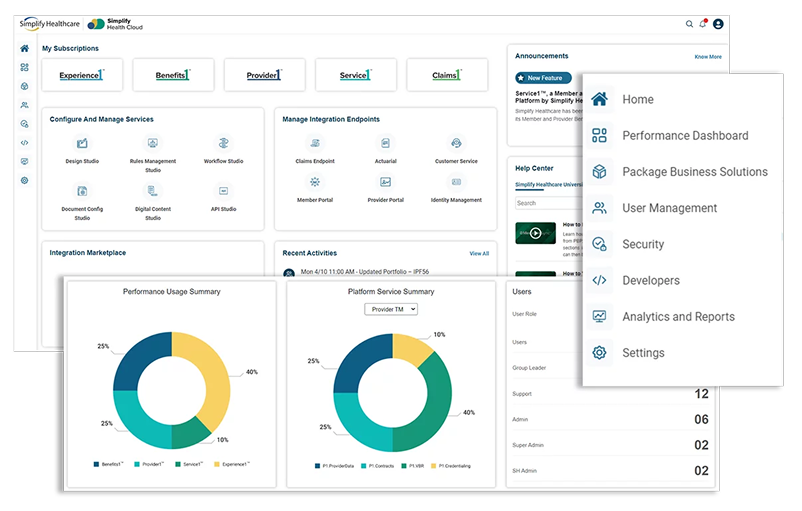Launch the Workflow Studio icon
802x511 pixels.
(x=223, y=144)
